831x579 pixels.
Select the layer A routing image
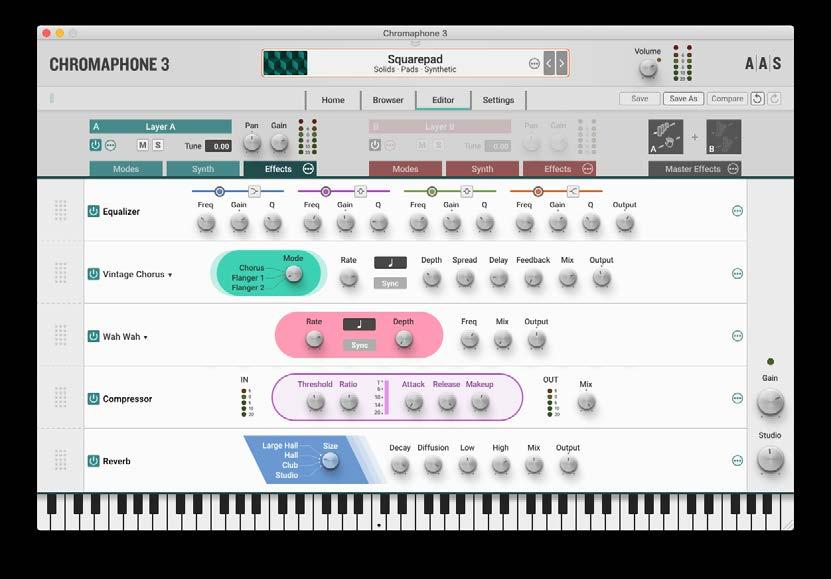pos(666,137)
